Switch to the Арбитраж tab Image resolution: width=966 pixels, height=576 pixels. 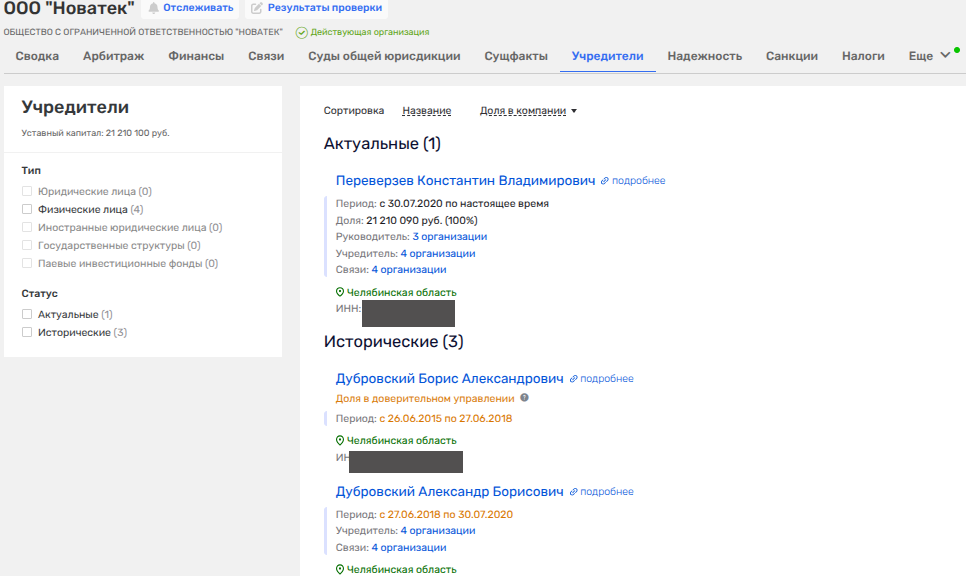pyautogui.click(x=113, y=56)
